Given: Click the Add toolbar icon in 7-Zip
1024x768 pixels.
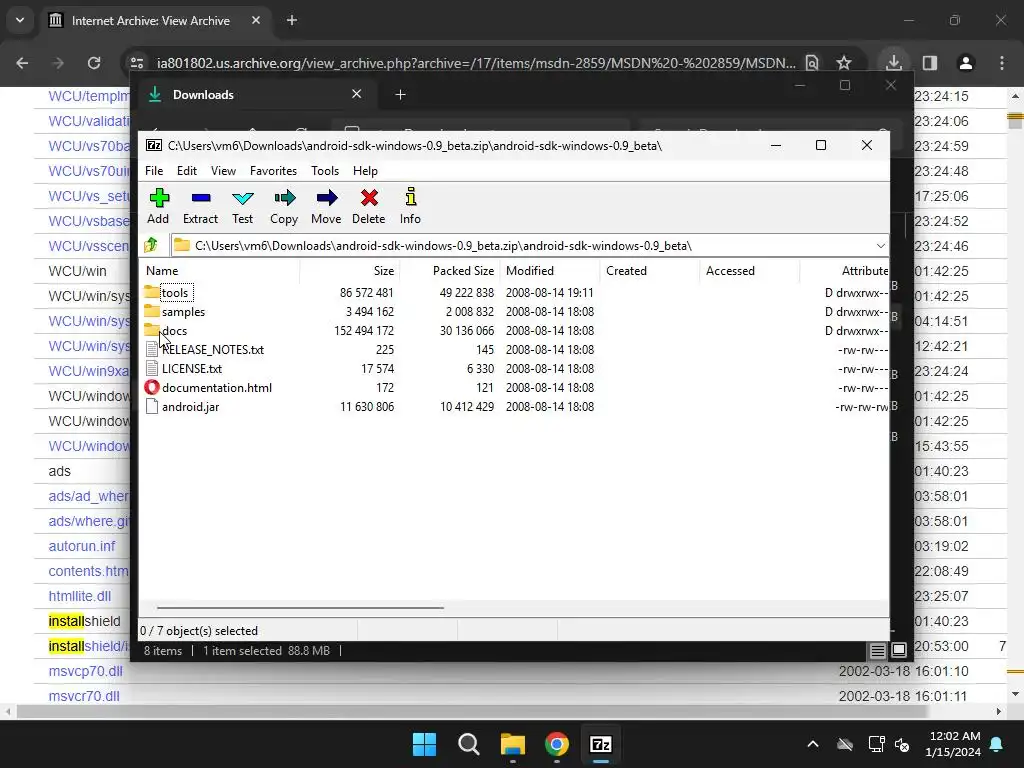Looking at the screenshot, I should pyautogui.click(x=159, y=206).
